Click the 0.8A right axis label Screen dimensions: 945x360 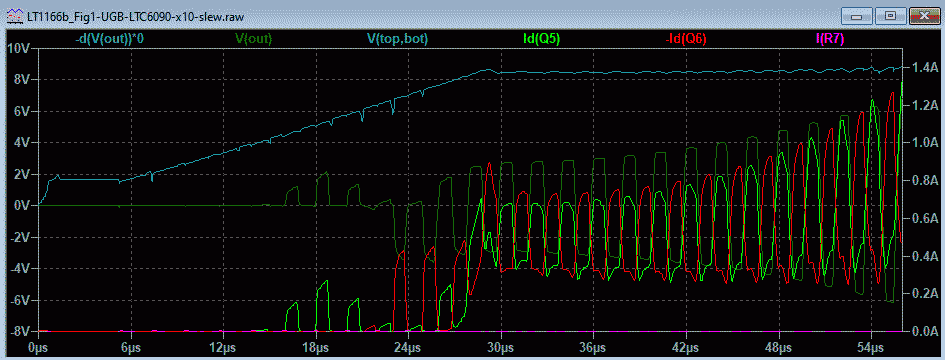tap(925, 180)
